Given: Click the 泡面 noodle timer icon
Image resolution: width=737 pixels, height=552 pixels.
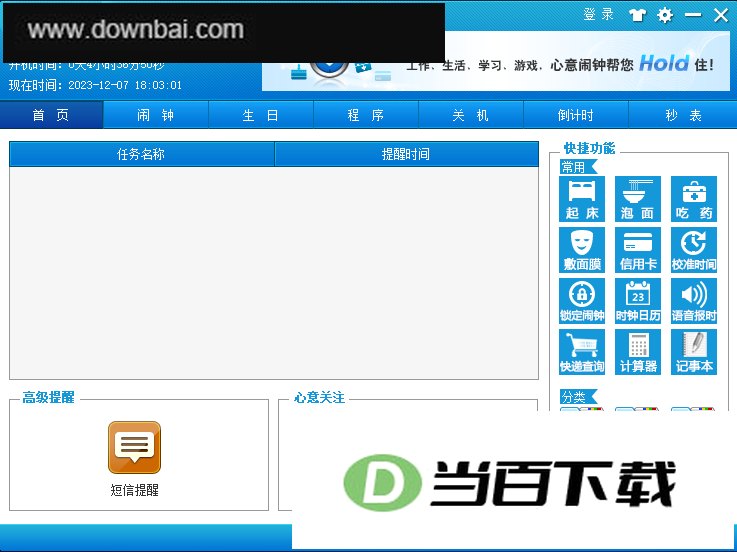Looking at the screenshot, I should tap(638, 199).
